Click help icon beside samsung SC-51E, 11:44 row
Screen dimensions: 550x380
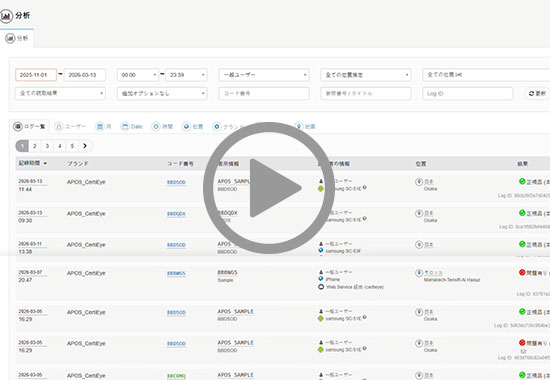click(x=364, y=187)
